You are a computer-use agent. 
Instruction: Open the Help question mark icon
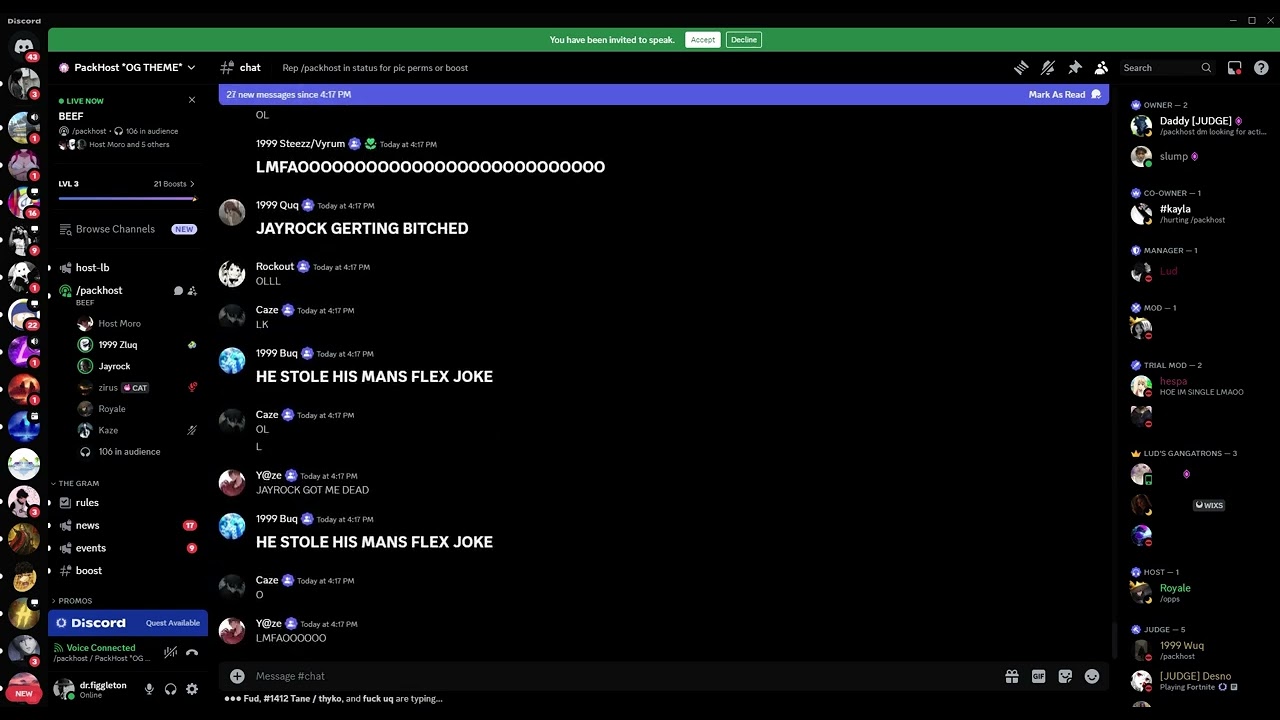coord(1261,68)
